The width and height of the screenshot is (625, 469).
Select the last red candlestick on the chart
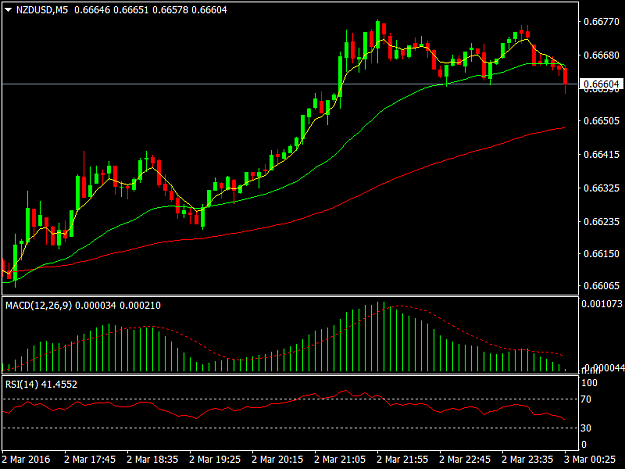click(x=565, y=77)
